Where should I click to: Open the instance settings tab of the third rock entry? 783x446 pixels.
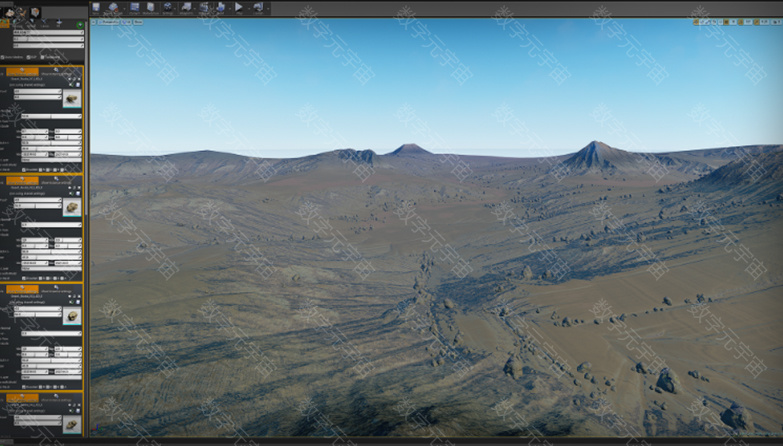pyautogui.click(x=55, y=289)
